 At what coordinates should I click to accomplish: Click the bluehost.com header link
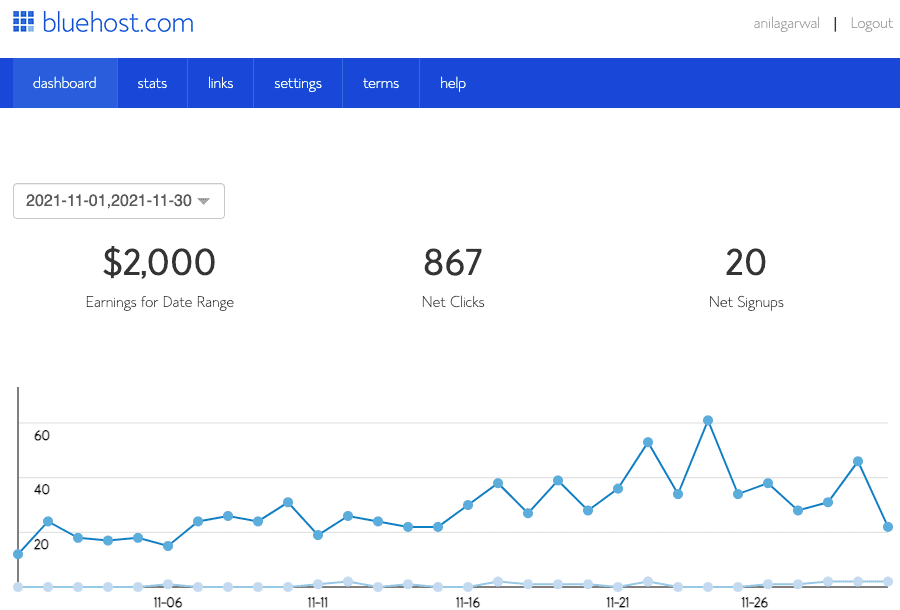click(116, 22)
